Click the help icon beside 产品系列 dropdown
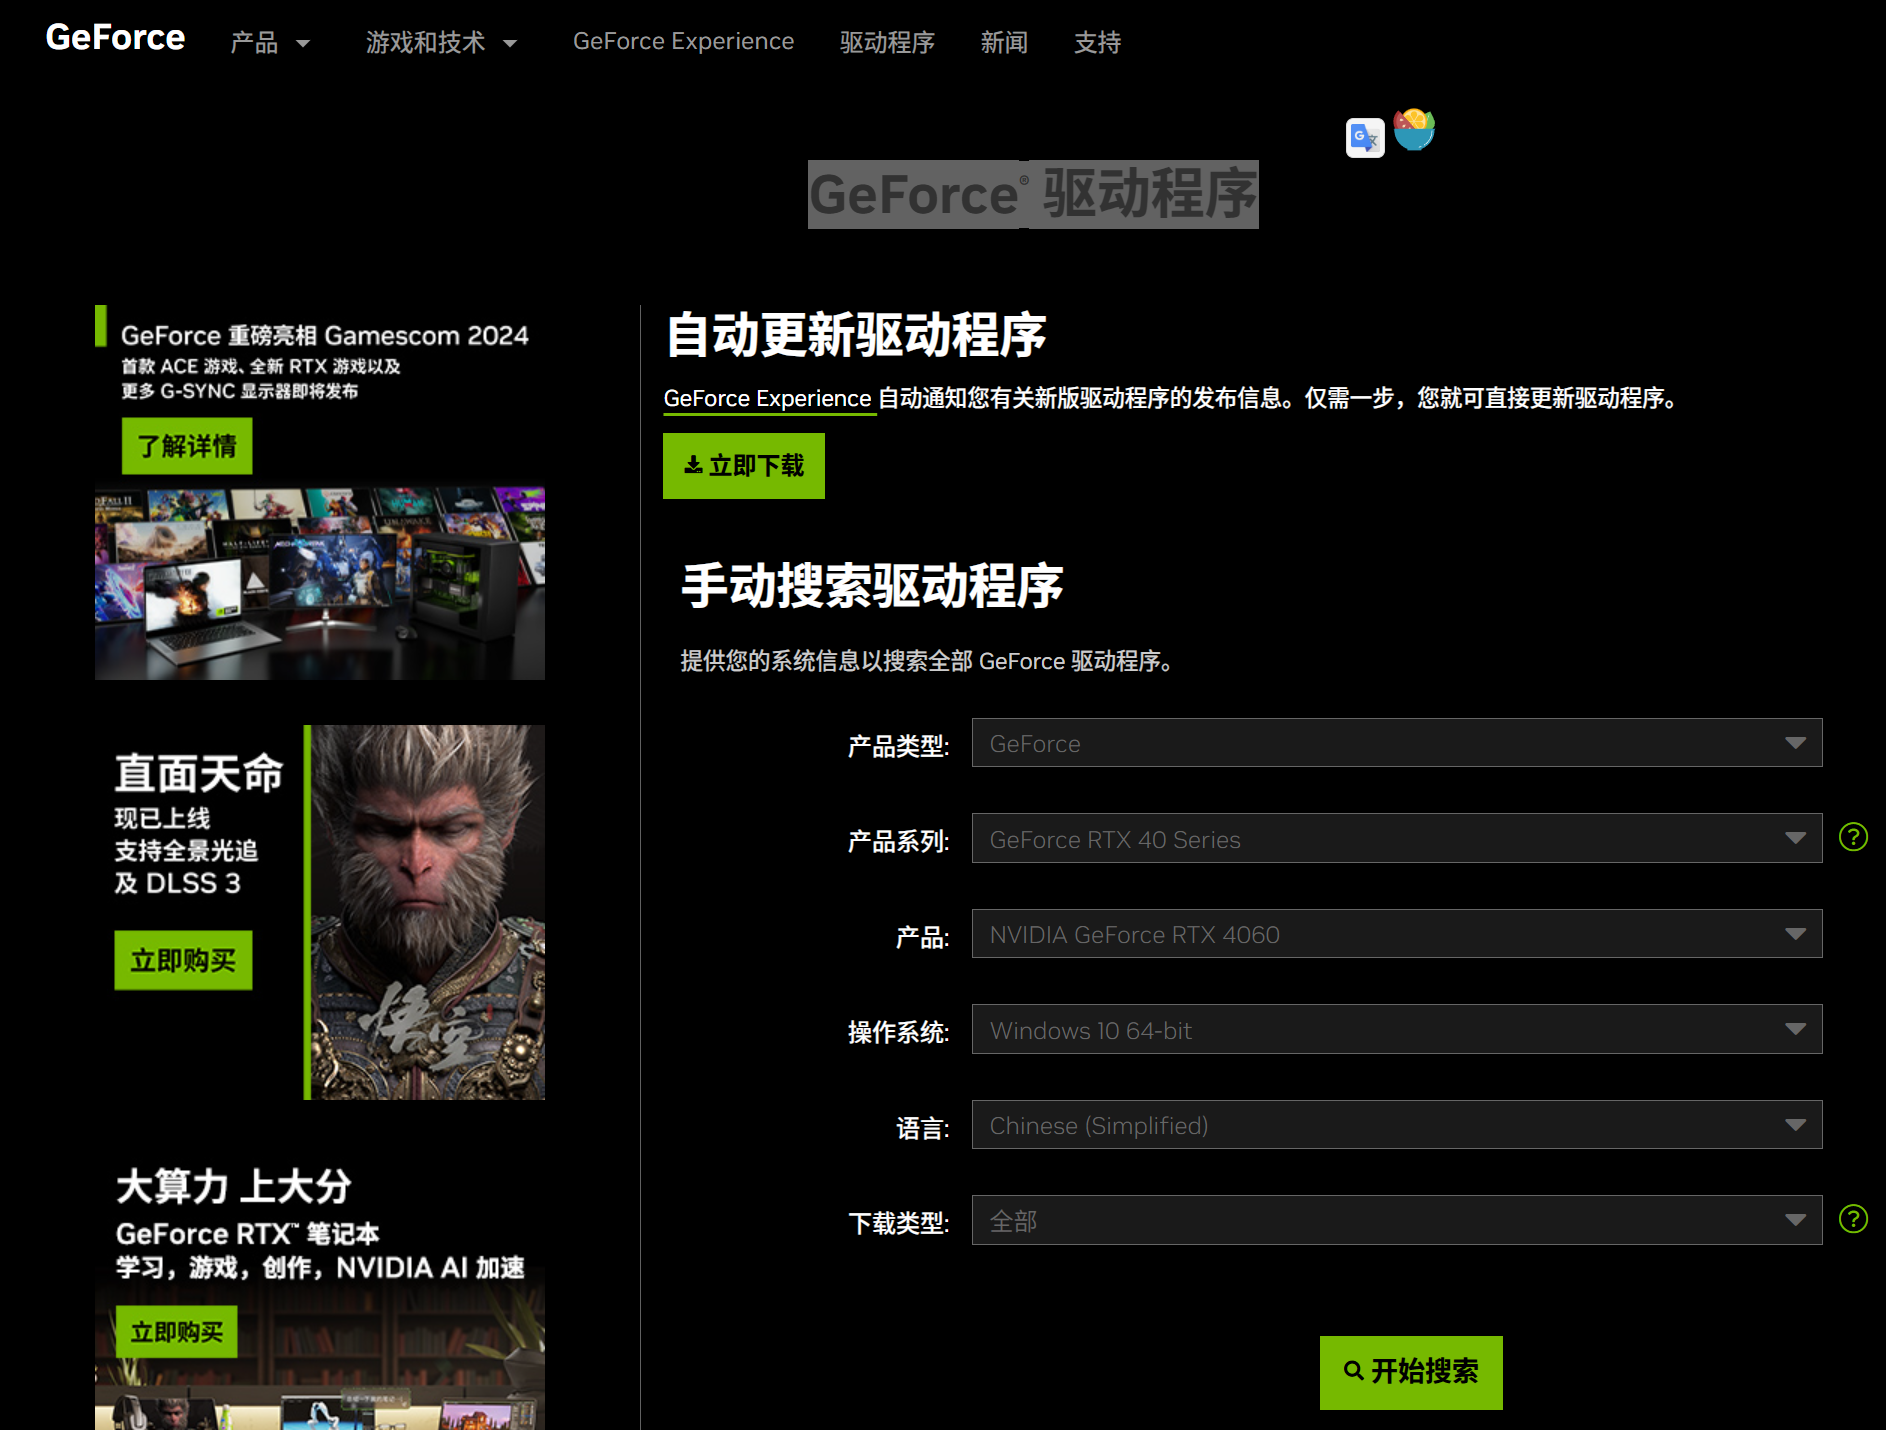This screenshot has width=1886, height=1430. coord(1853,837)
